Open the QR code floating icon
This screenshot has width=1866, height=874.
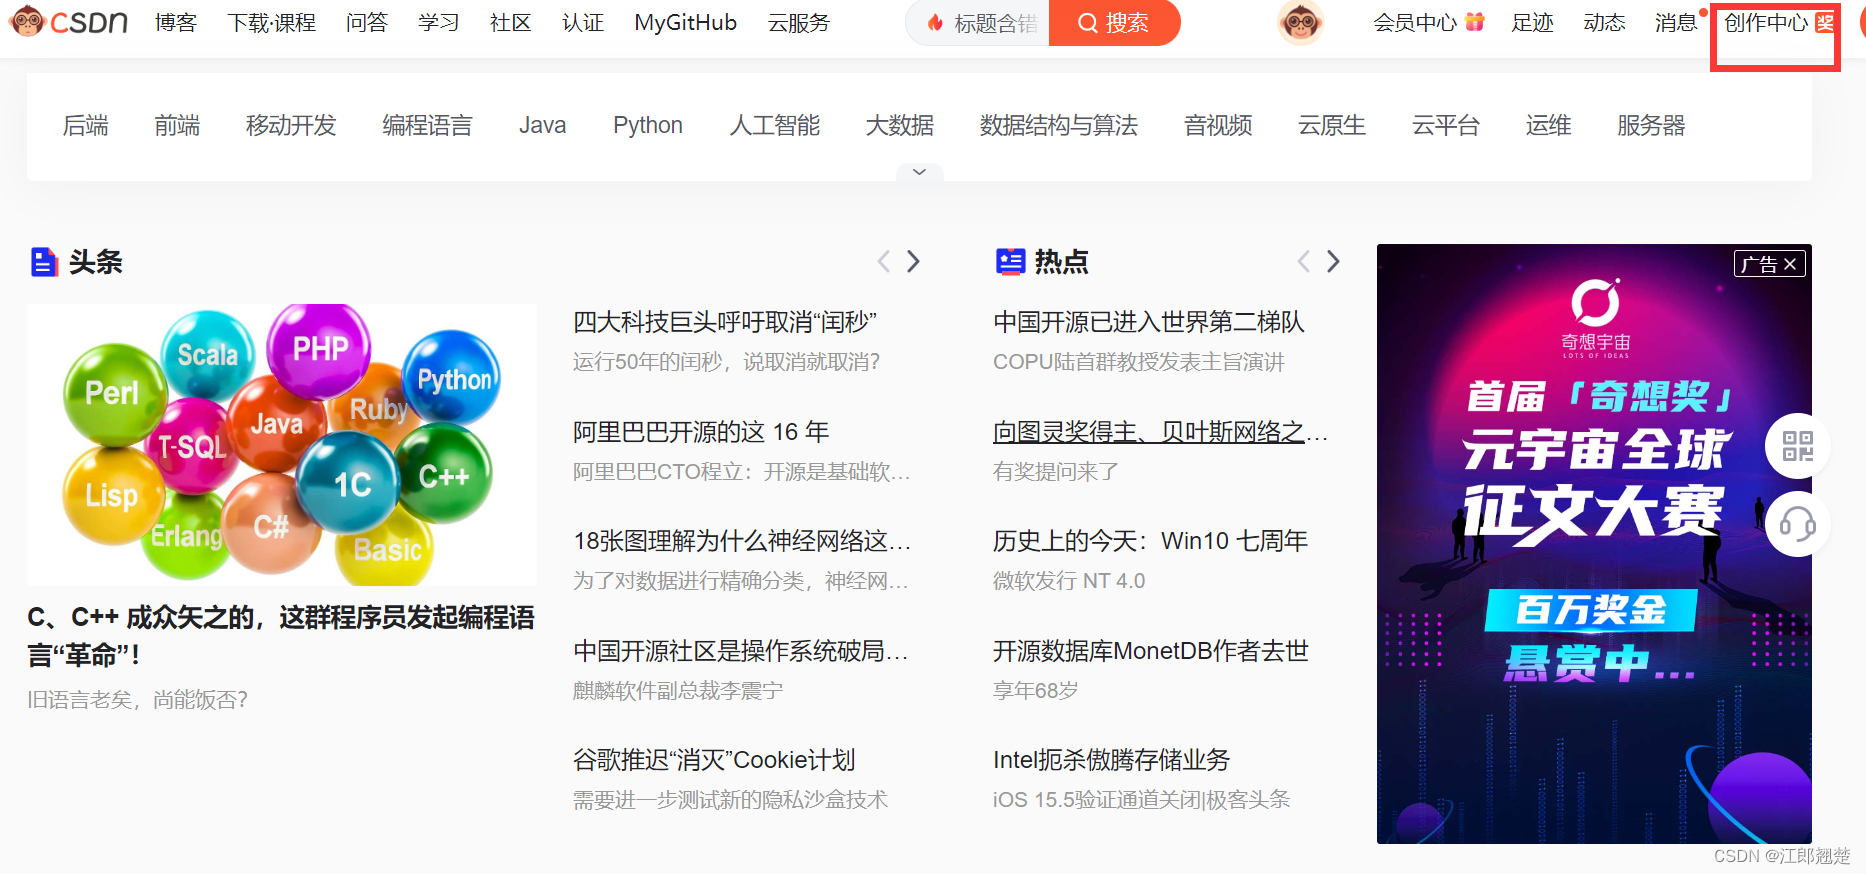tap(1797, 446)
